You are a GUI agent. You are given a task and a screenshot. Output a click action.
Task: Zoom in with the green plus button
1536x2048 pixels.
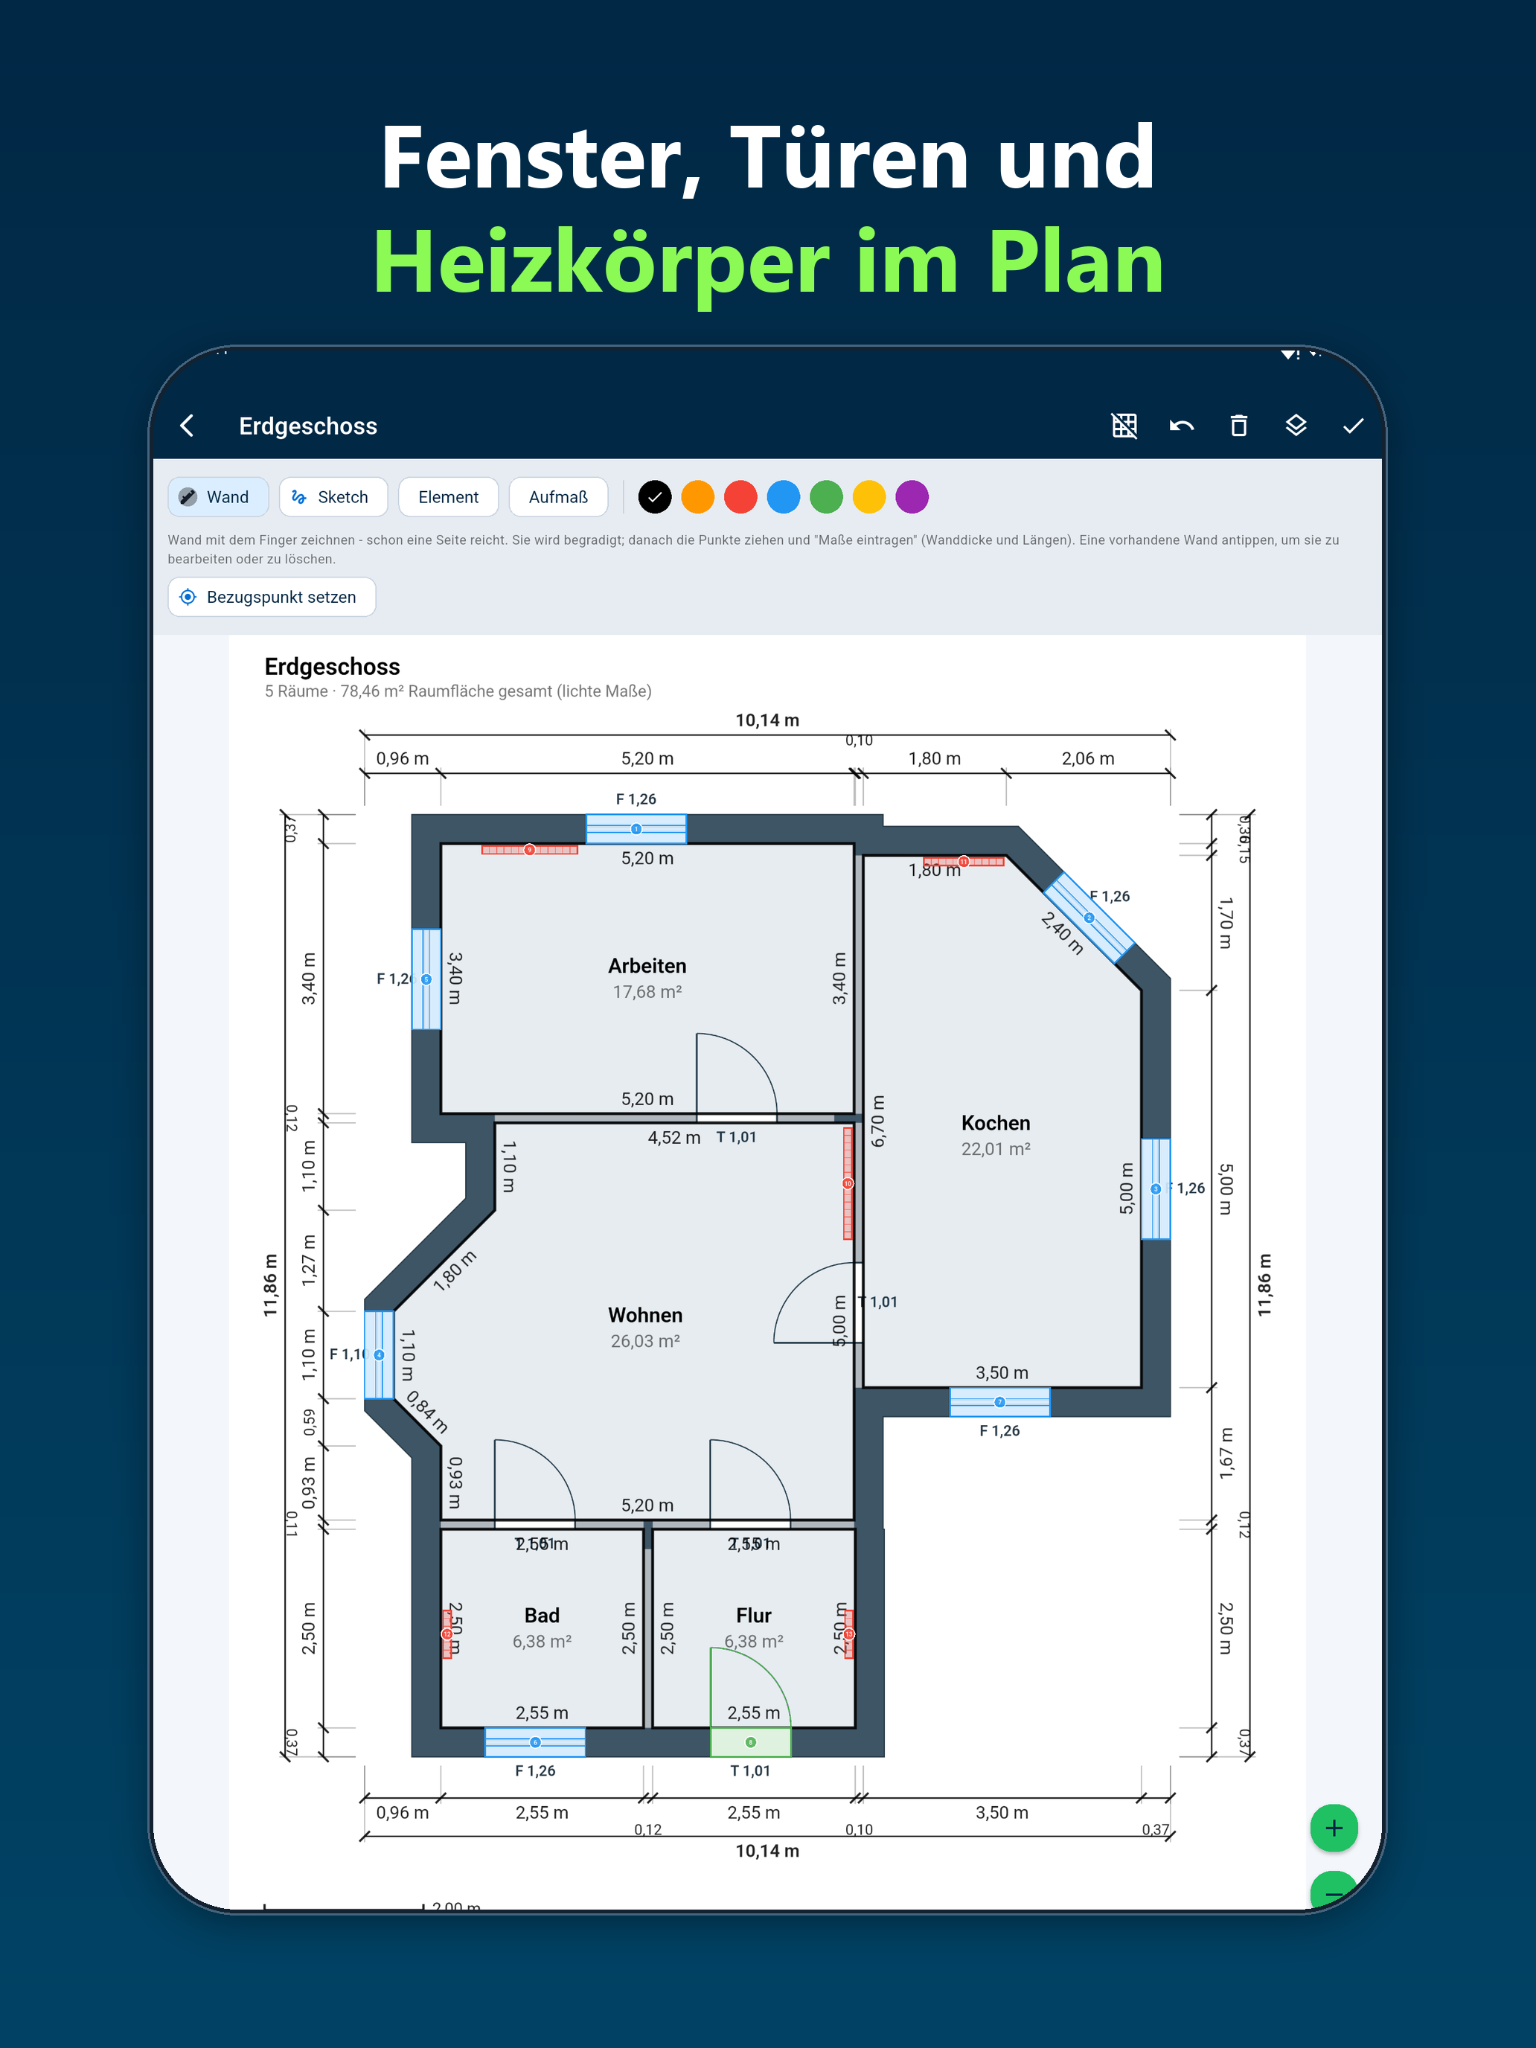click(1334, 1828)
